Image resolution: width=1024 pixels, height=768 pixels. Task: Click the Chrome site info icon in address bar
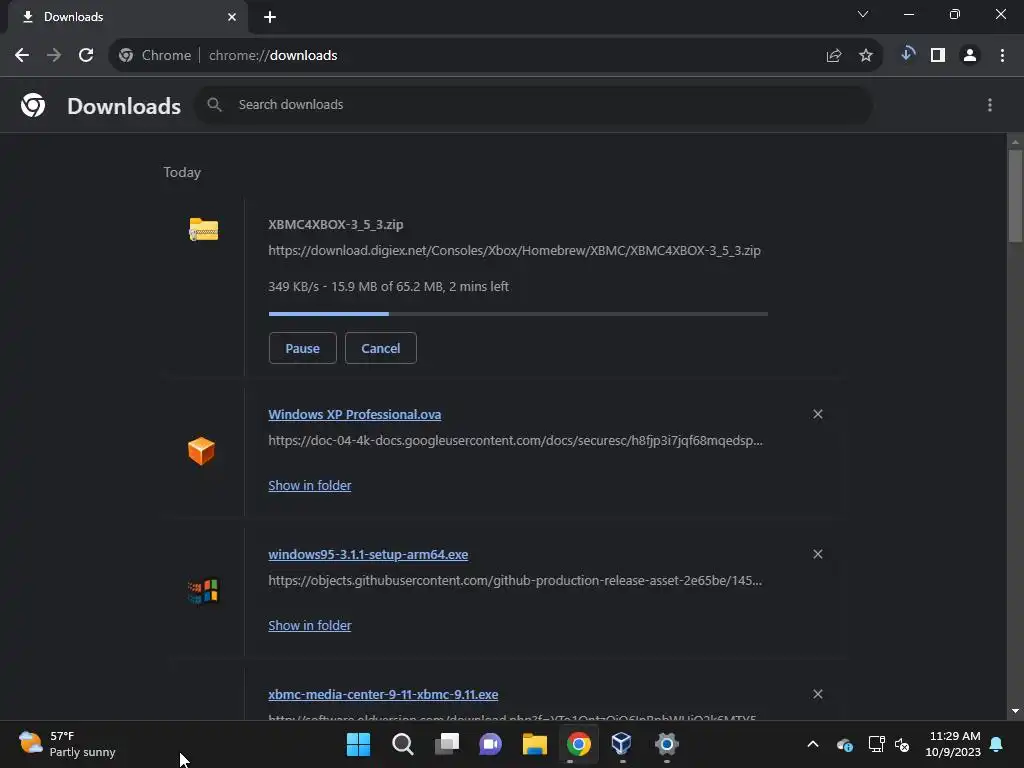[x=126, y=56]
